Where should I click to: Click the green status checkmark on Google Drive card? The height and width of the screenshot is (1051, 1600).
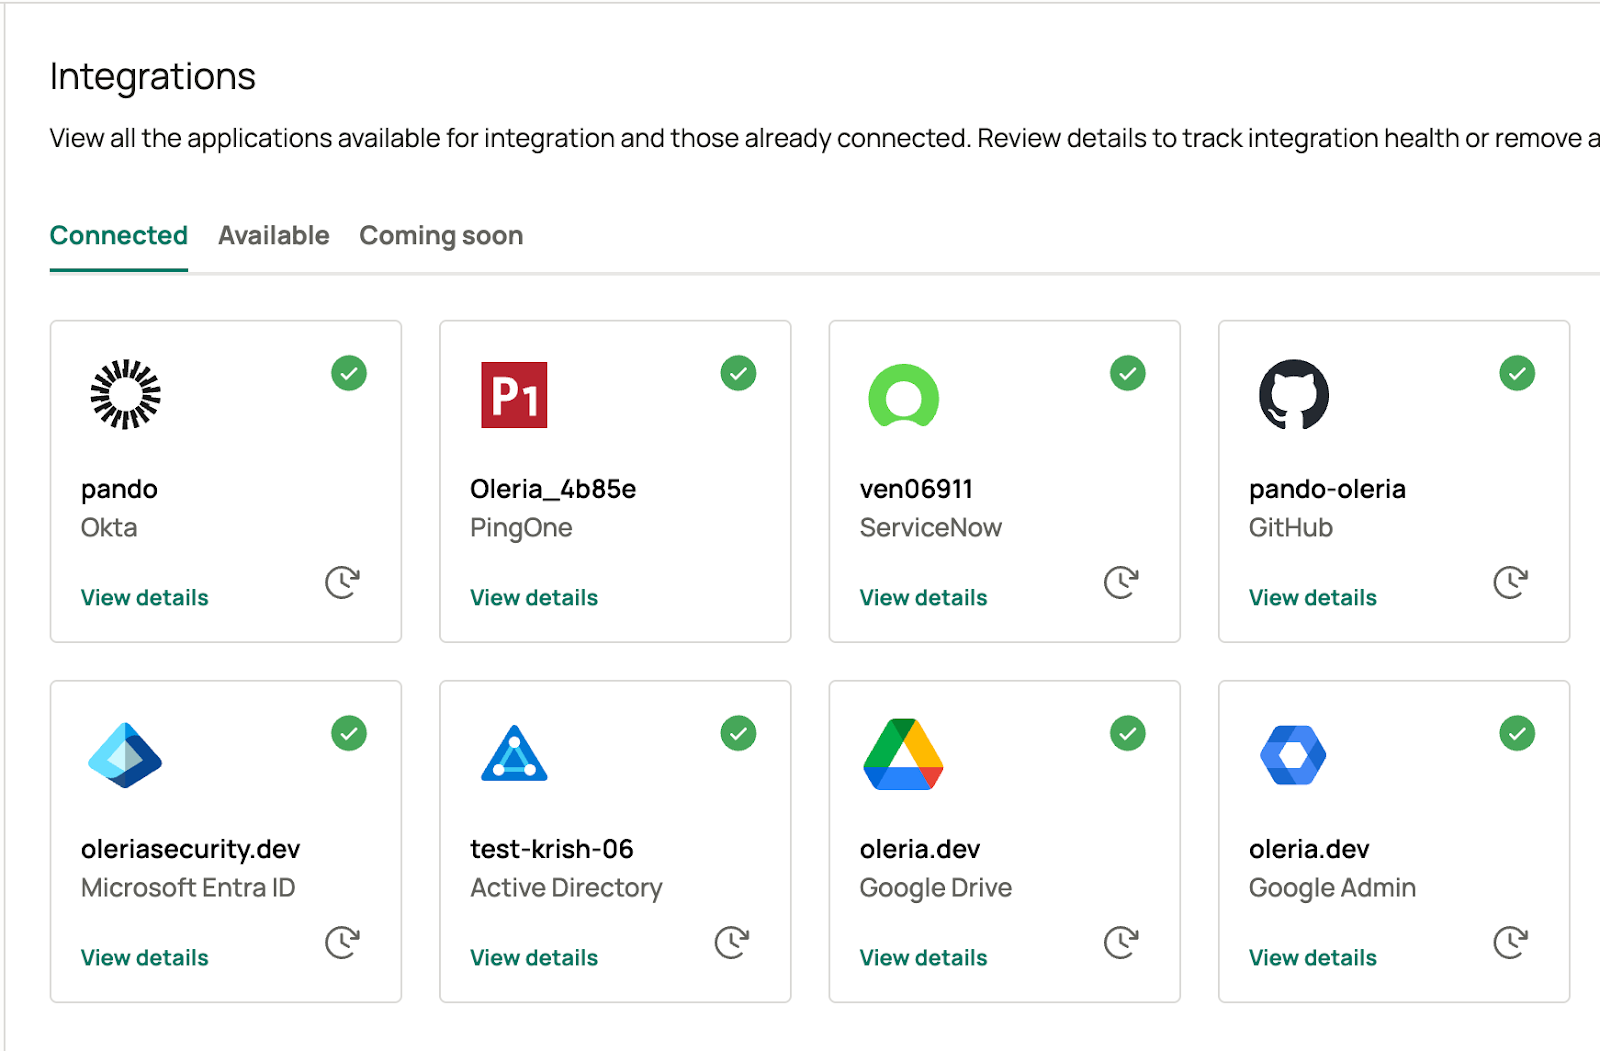pos(1128,733)
